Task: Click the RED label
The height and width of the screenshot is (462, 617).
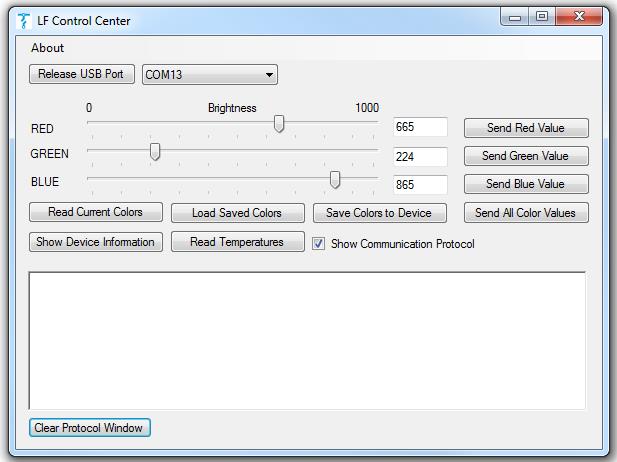Action: [x=42, y=129]
